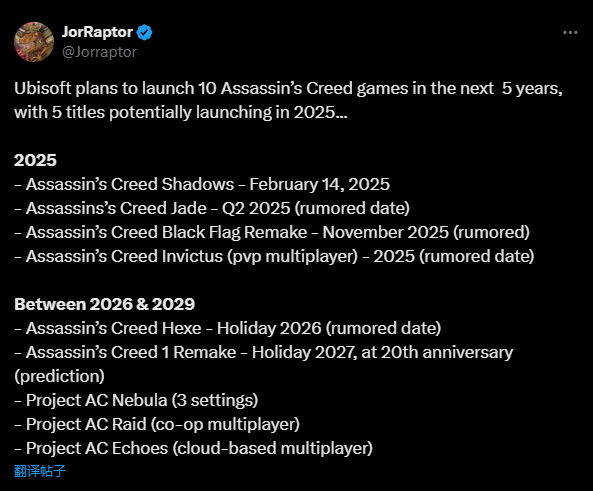Click the Ubisoft plans opening sentence

pos(289,88)
